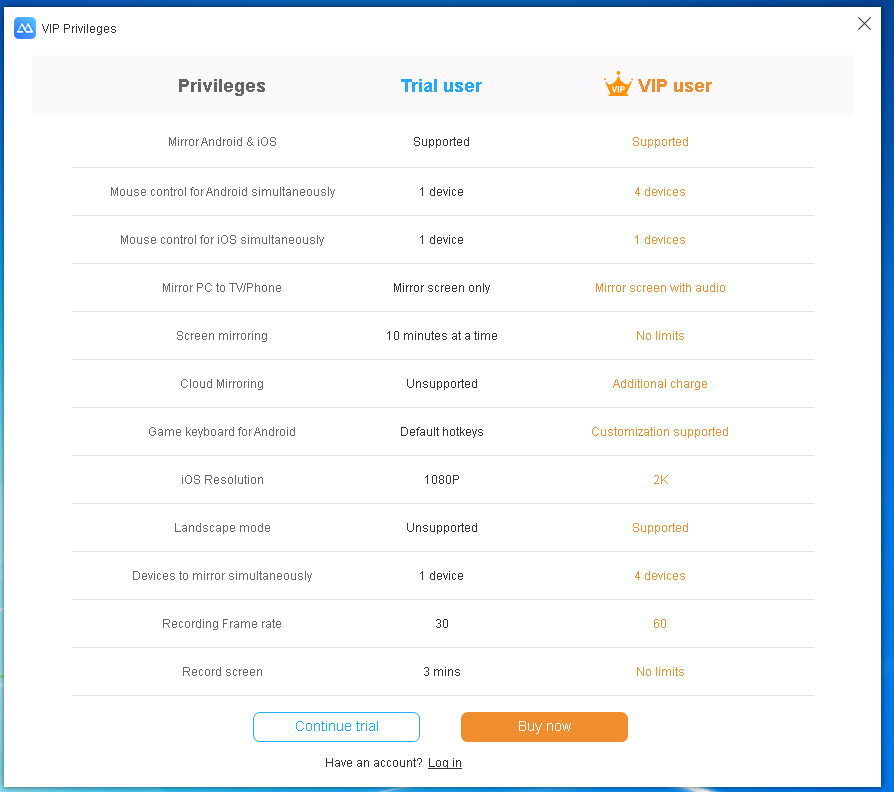Click the 10 minutes at a time text
The width and height of the screenshot is (894, 792).
pyautogui.click(x=441, y=336)
